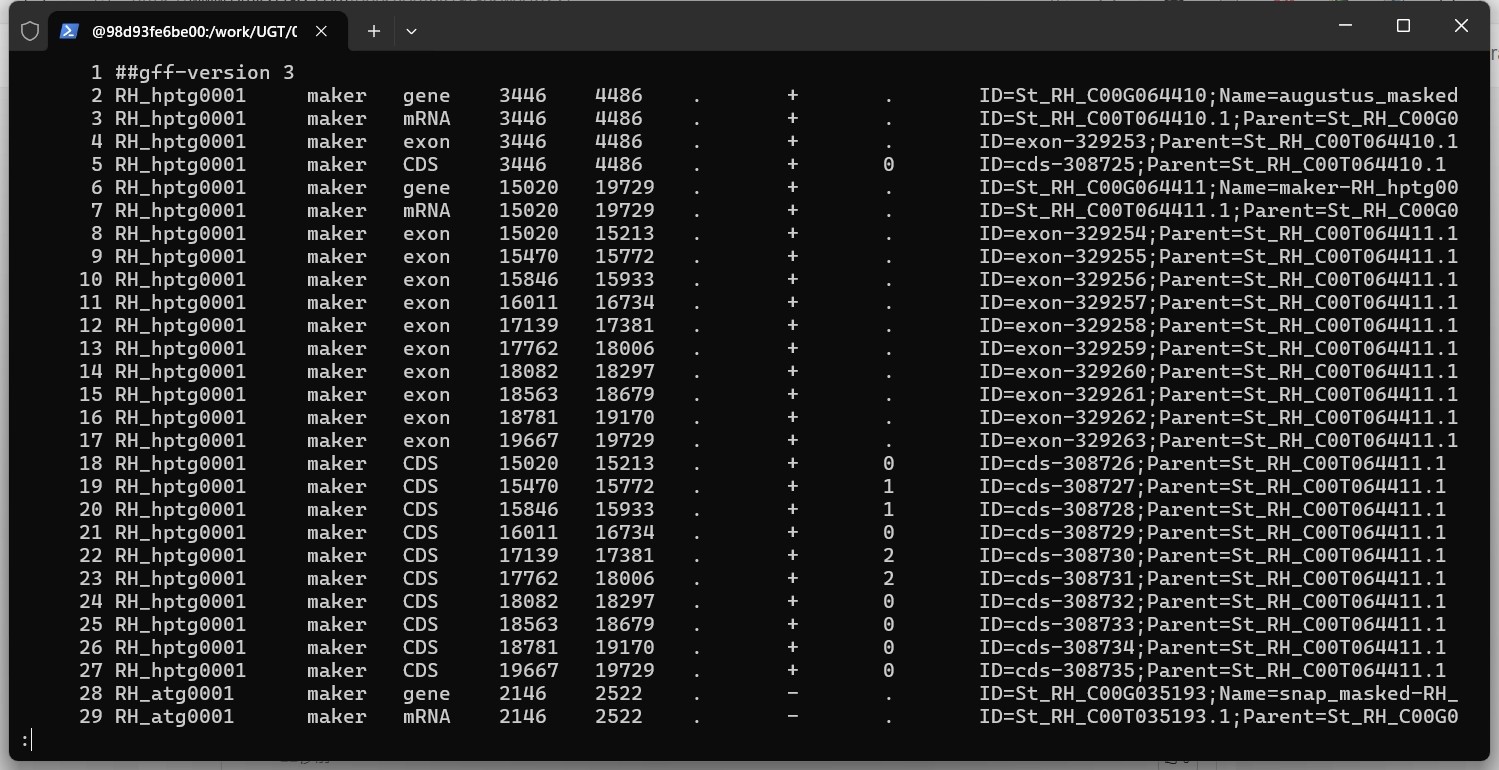Click ID=exon-329260 text
This screenshot has height=770, width=1499.
pos(1063,371)
